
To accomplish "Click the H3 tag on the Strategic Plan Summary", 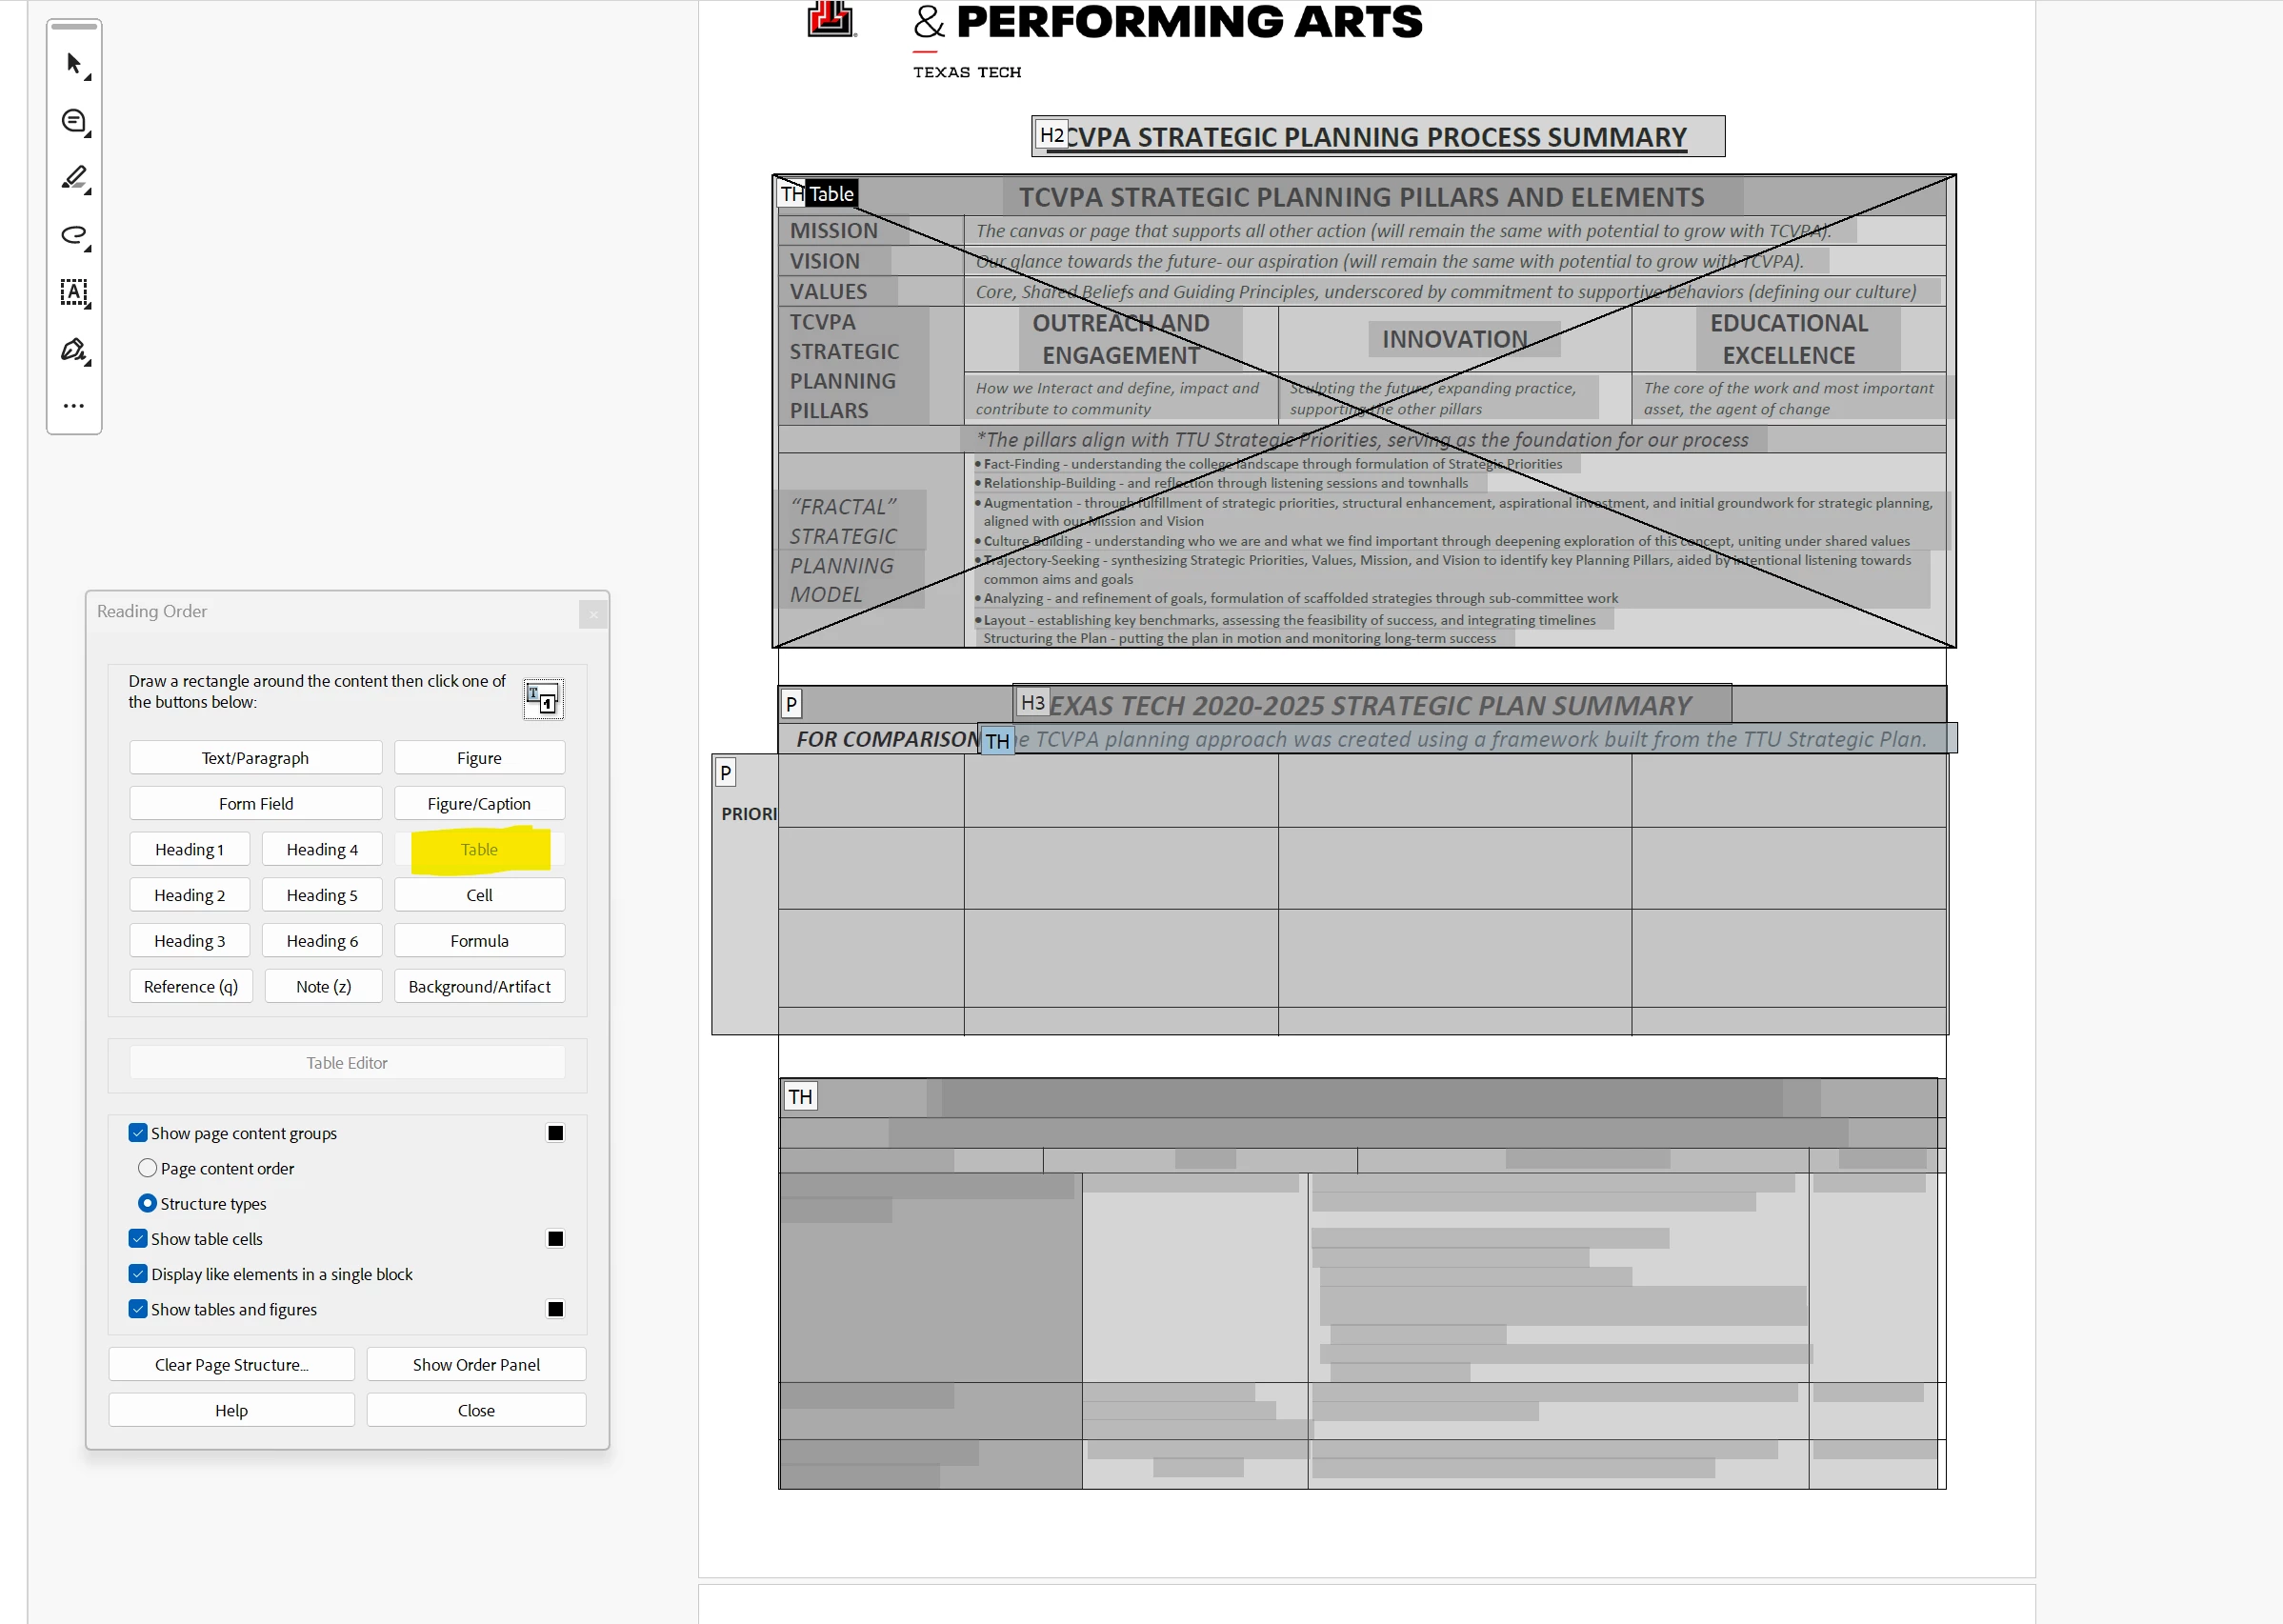I will [1032, 703].
